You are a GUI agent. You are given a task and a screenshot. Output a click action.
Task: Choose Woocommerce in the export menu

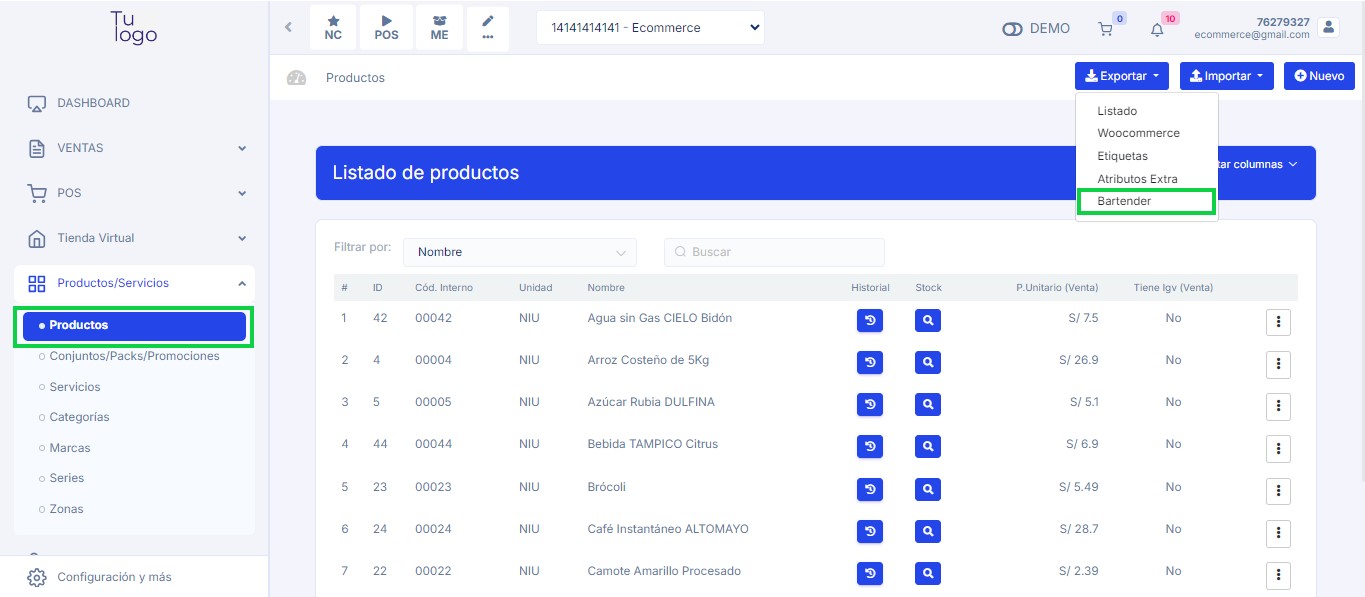tap(1138, 133)
